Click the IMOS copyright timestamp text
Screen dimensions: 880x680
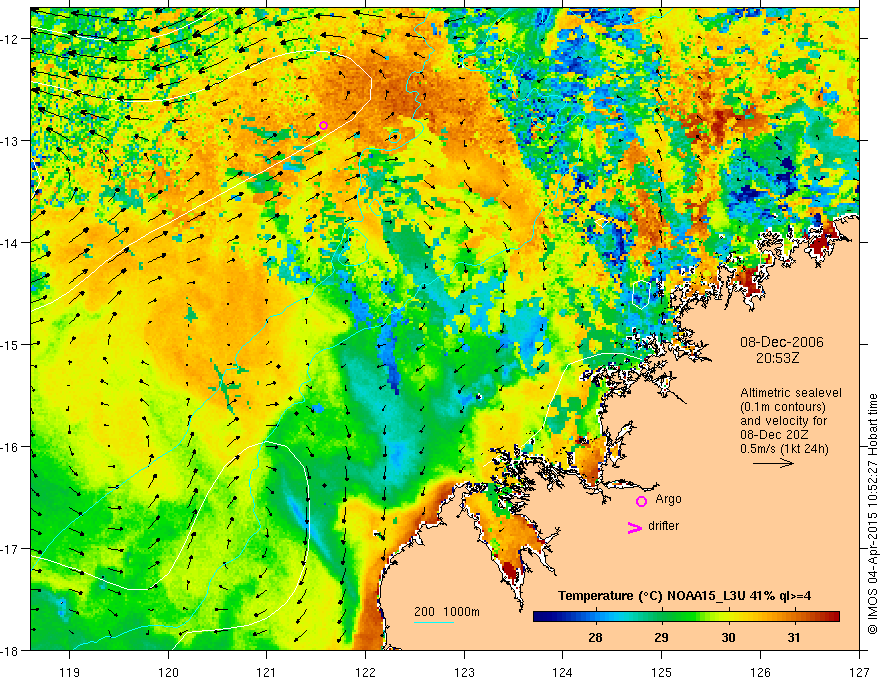click(873, 514)
